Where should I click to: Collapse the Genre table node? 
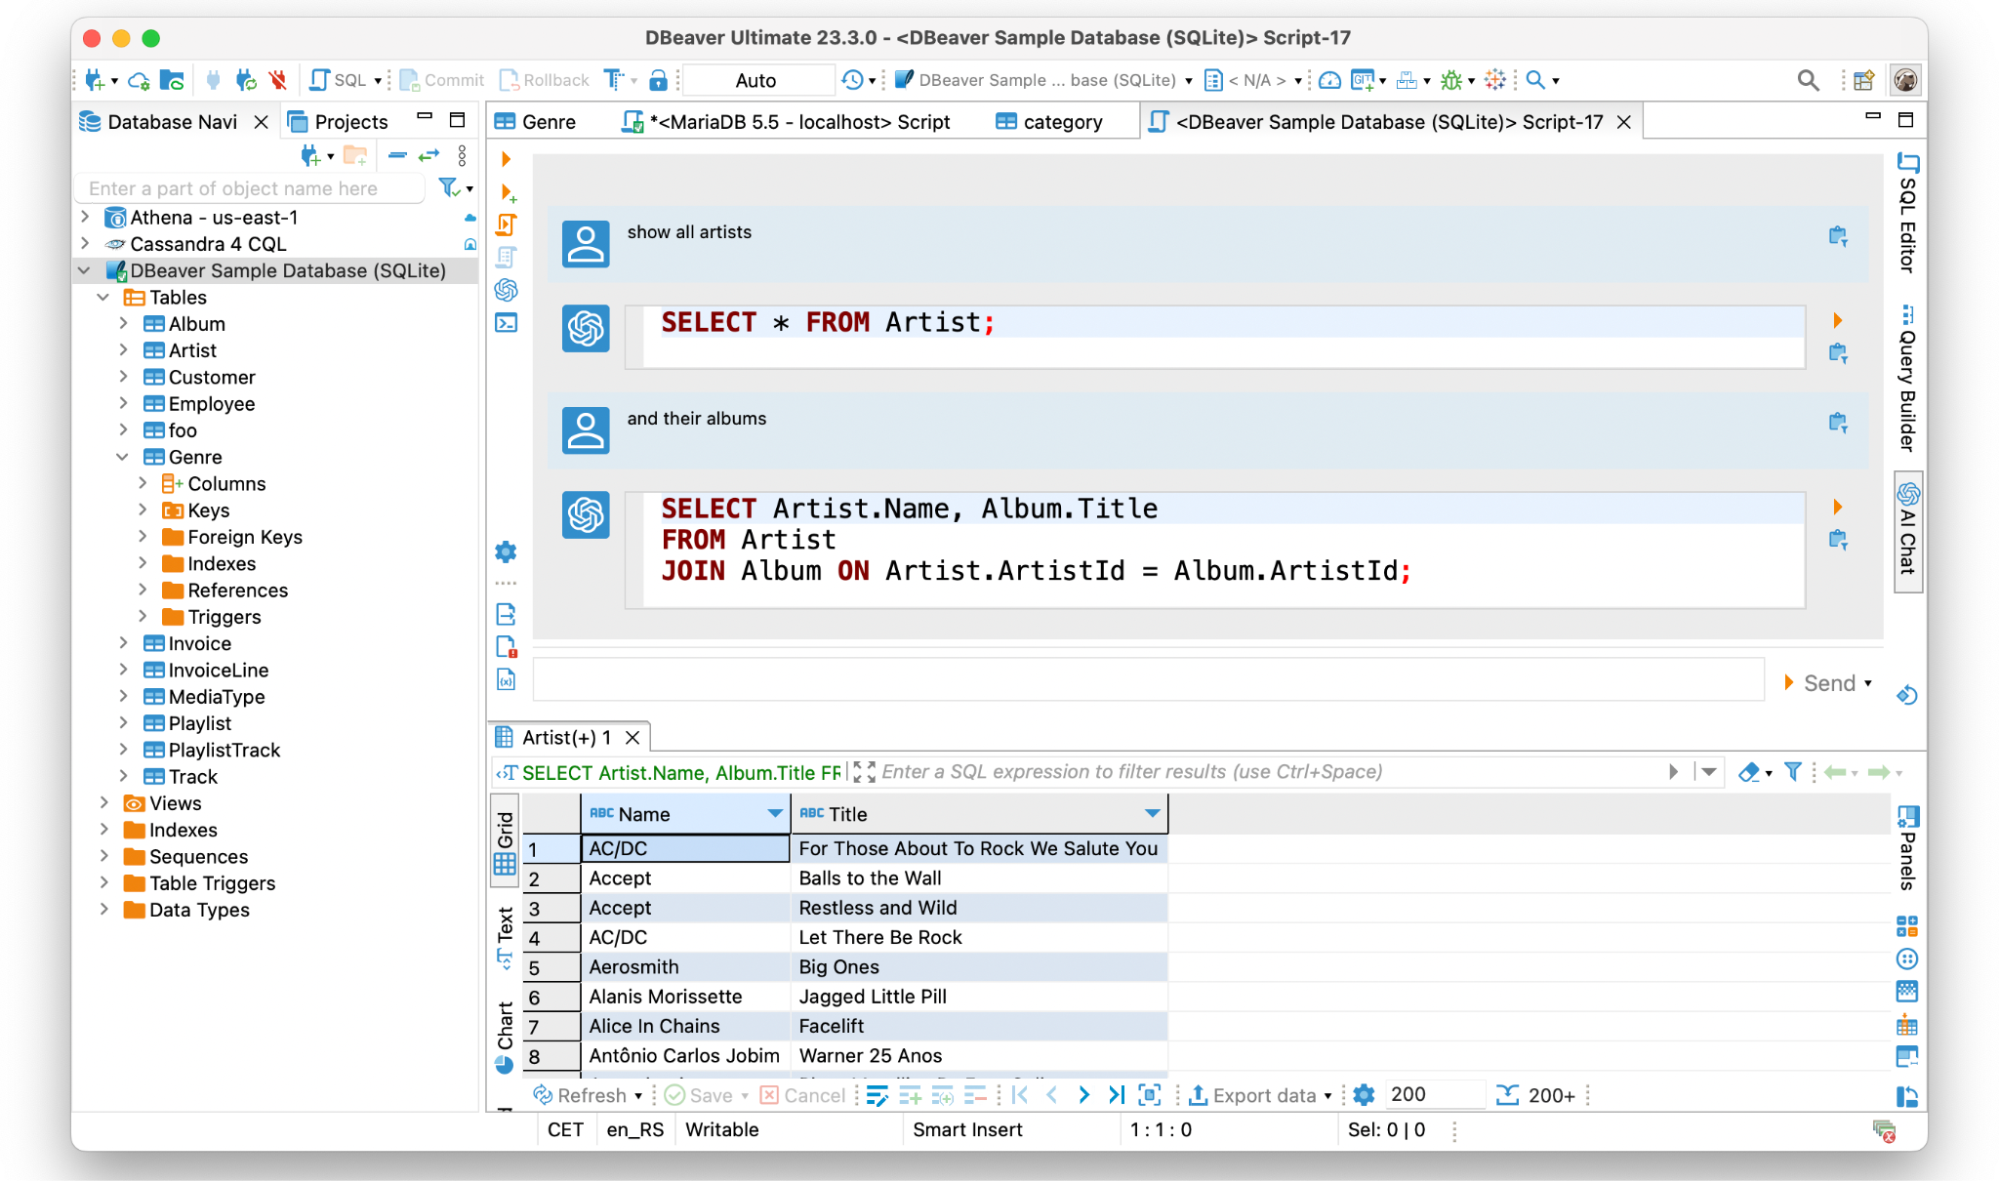123,457
